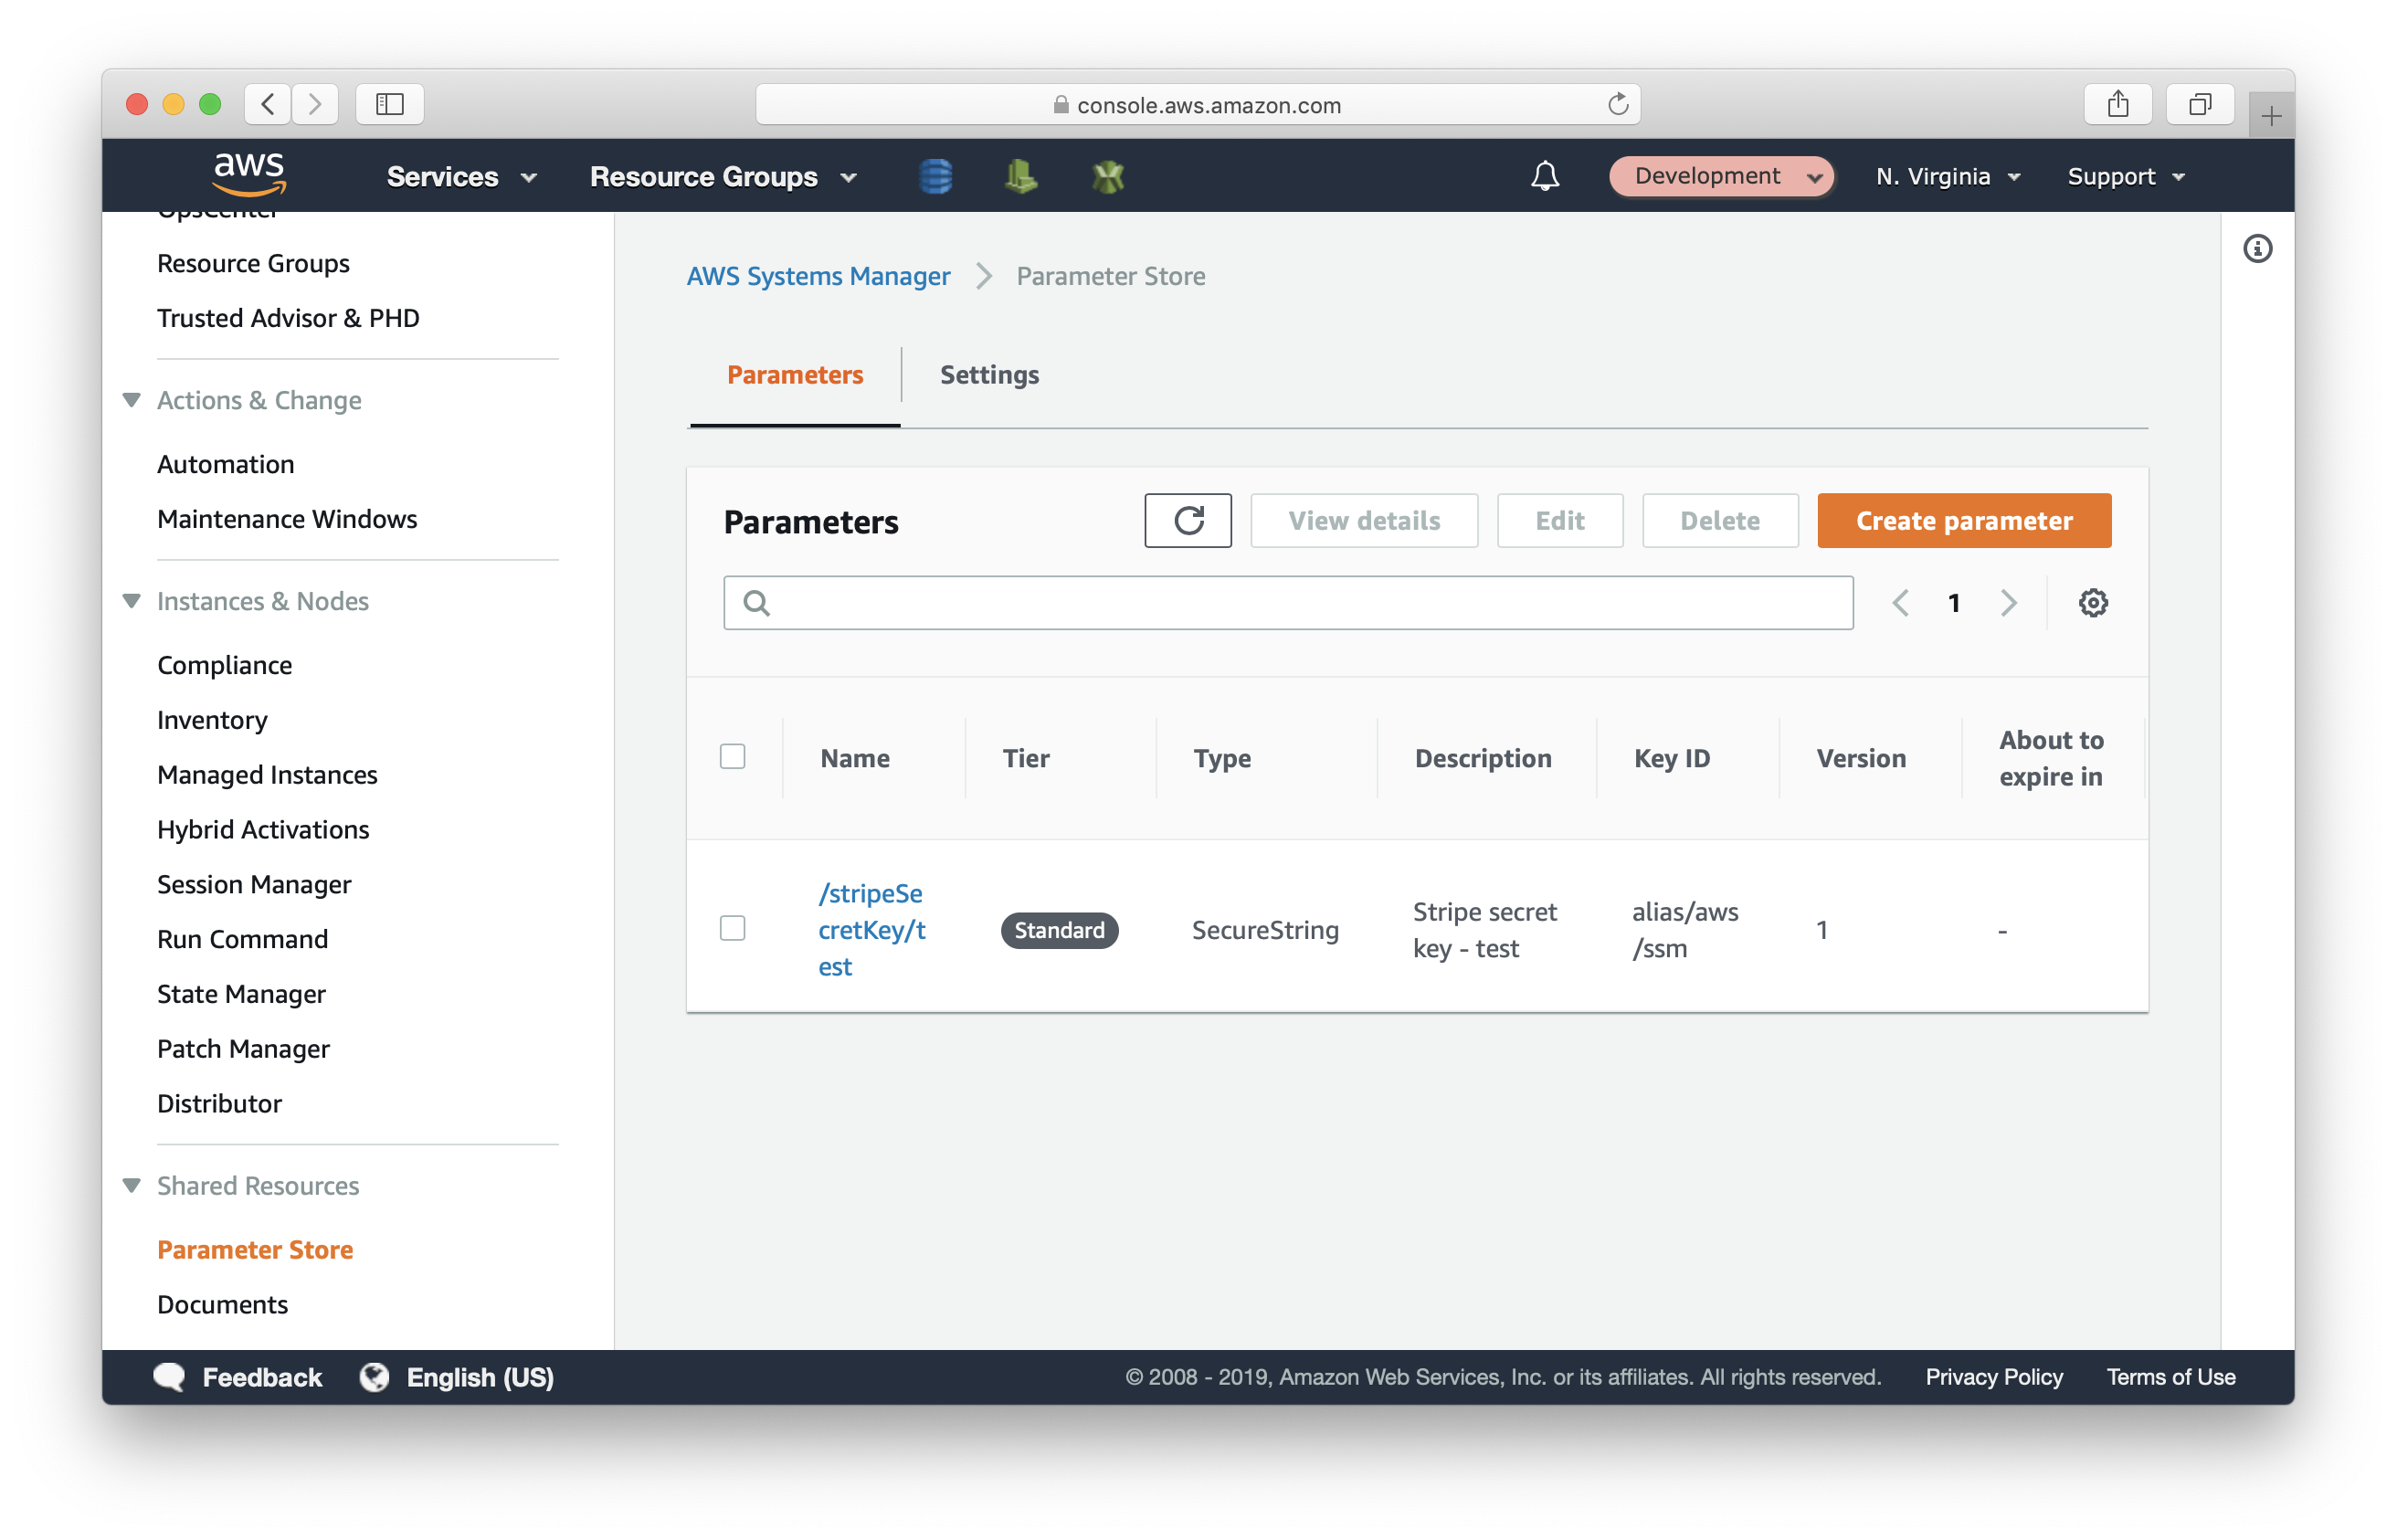Image resolution: width=2397 pixels, height=1540 pixels.
Task: Toggle the select-all parameters checkbox
Action: [x=732, y=754]
